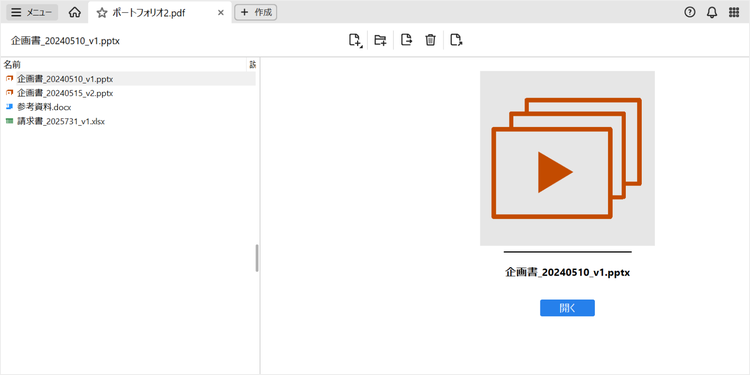Click the Word icon beside 参考資料.docx
Image resolution: width=750 pixels, height=375 pixels.
pos(9,107)
